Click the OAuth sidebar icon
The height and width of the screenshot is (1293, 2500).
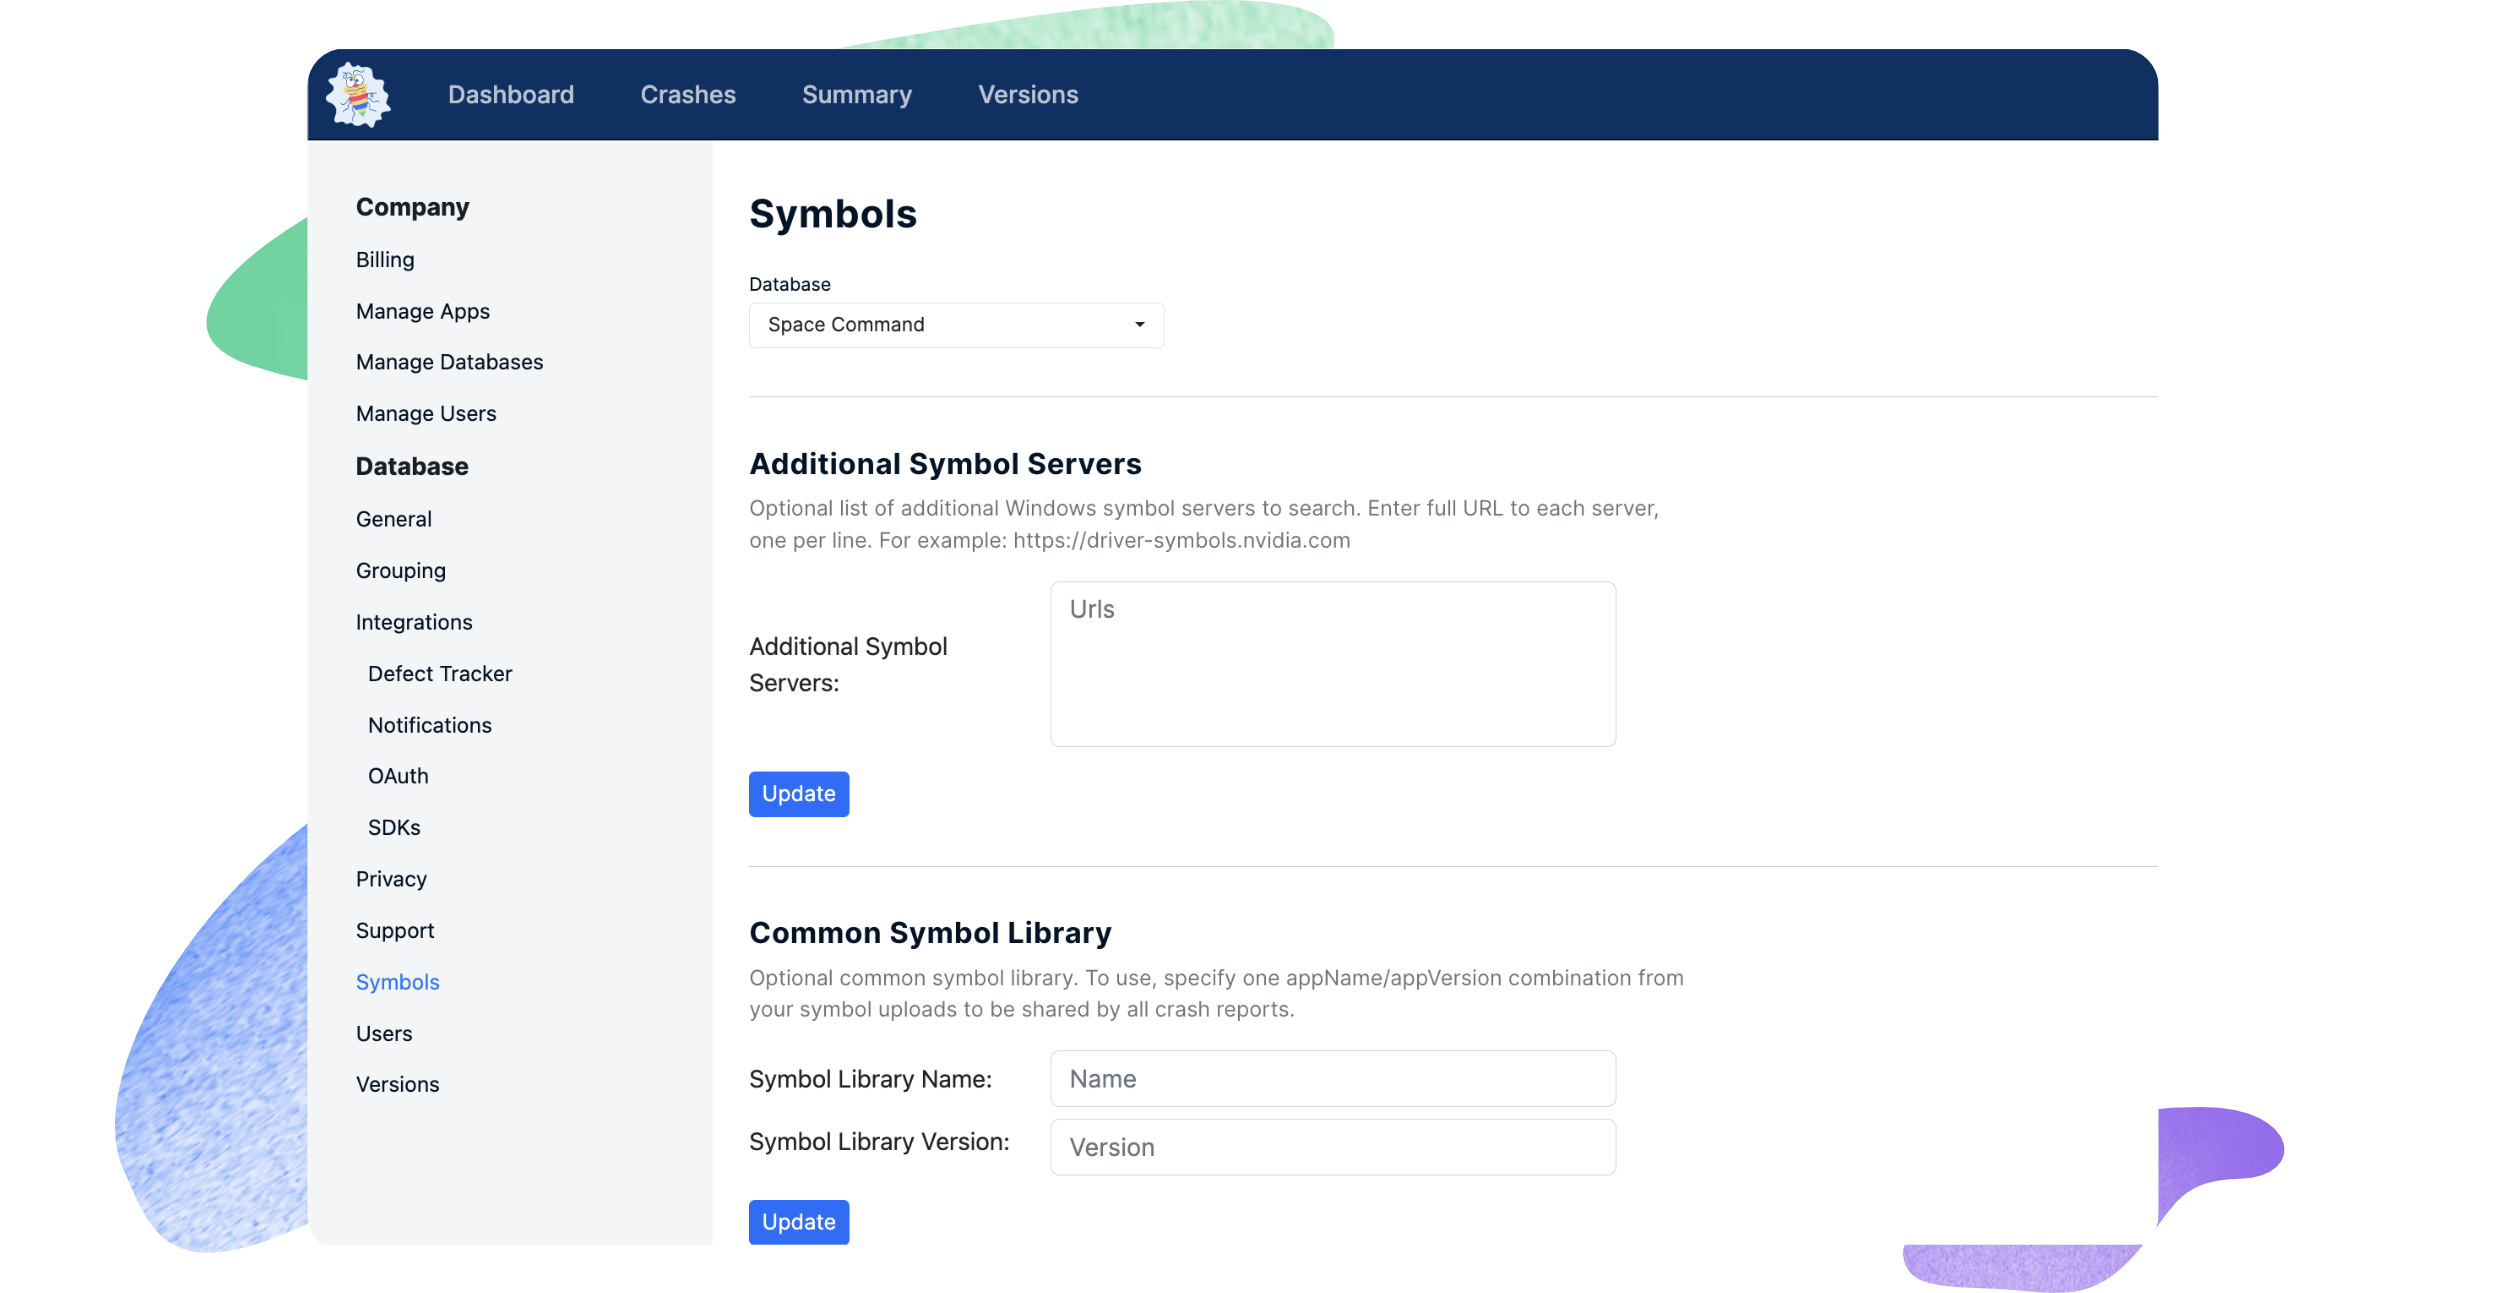(399, 775)
